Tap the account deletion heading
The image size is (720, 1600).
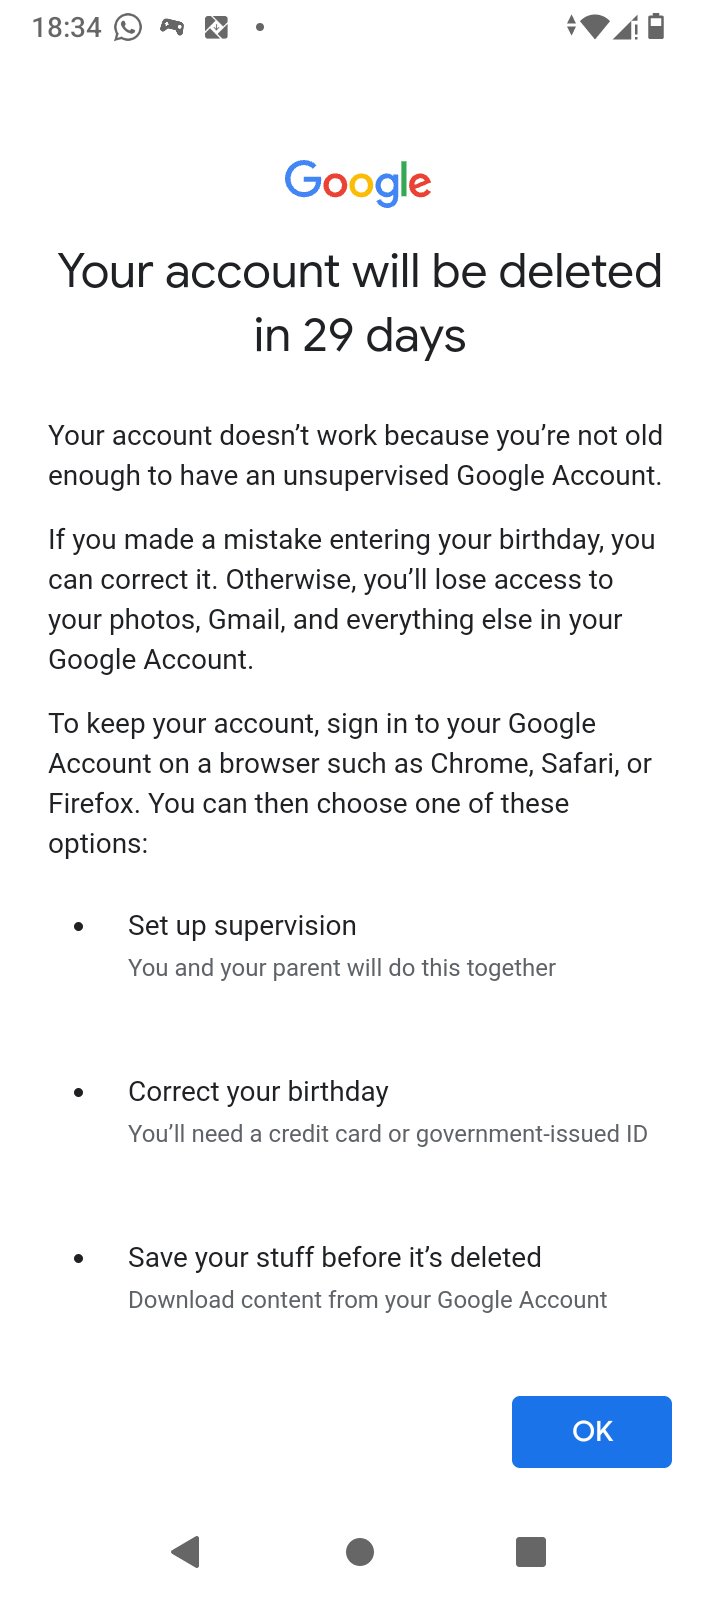click(360, 303)
